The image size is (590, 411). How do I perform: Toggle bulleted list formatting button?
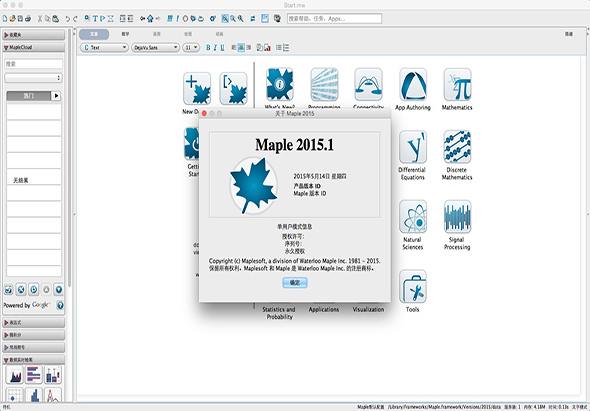[278, 48]
